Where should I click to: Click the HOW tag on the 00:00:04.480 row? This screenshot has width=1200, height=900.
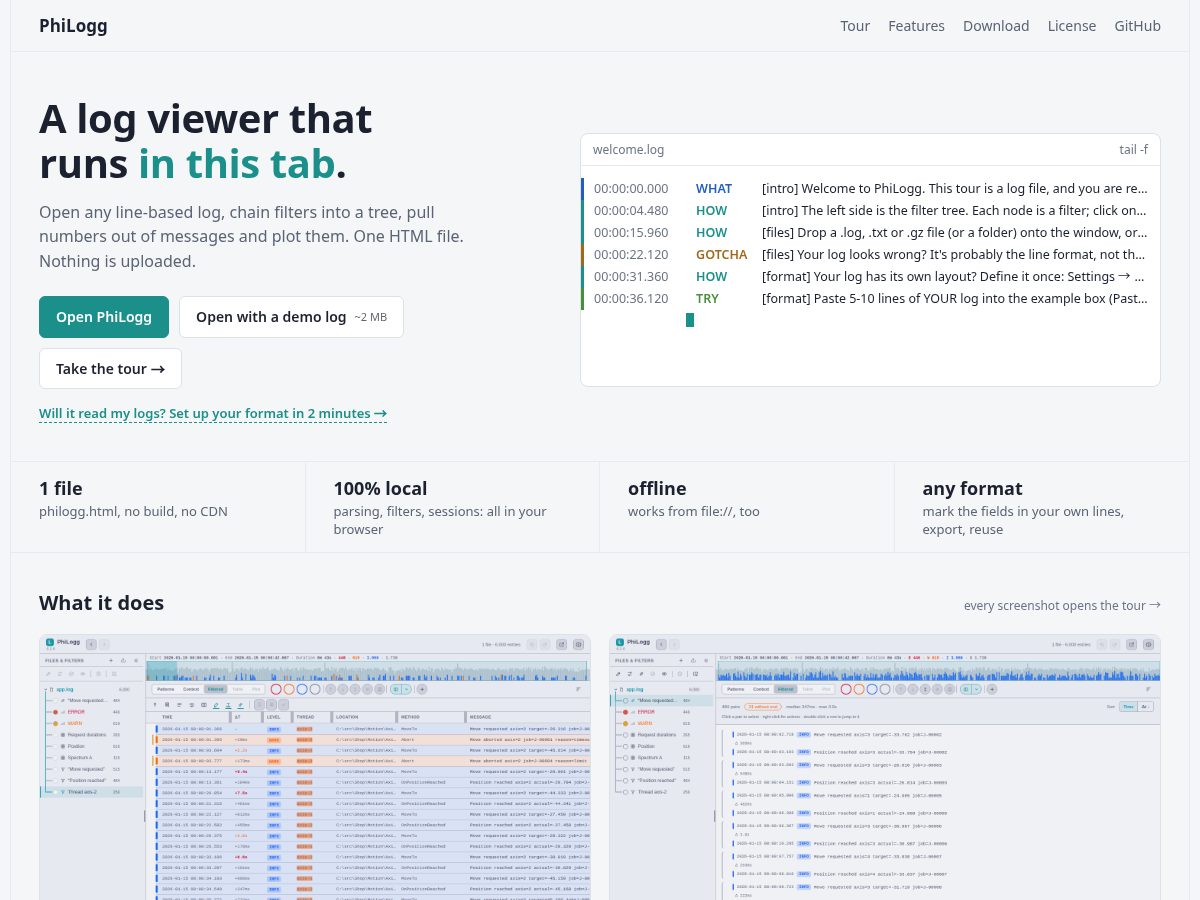[712, 211]
